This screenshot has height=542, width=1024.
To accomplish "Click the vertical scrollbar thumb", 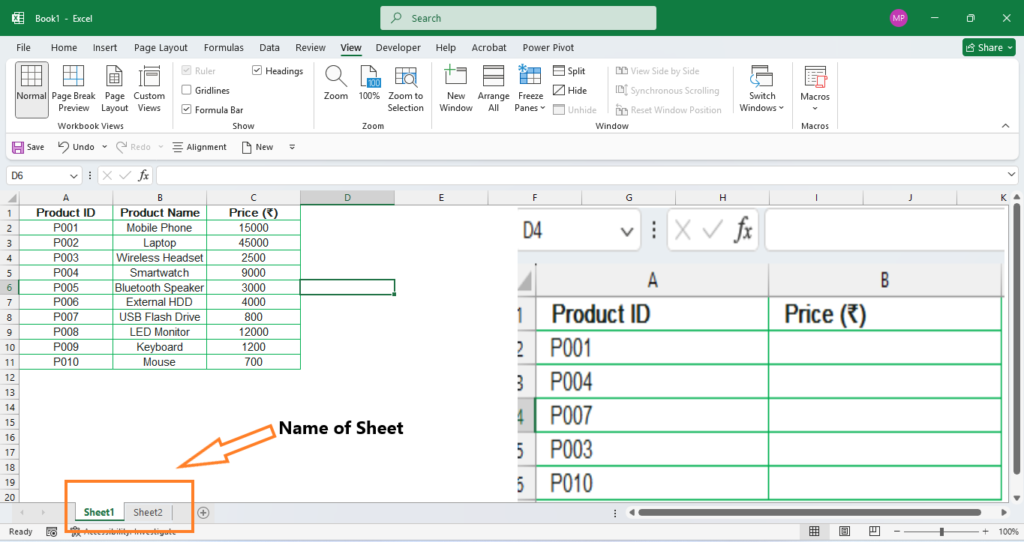I will [x=1016, y=340].
